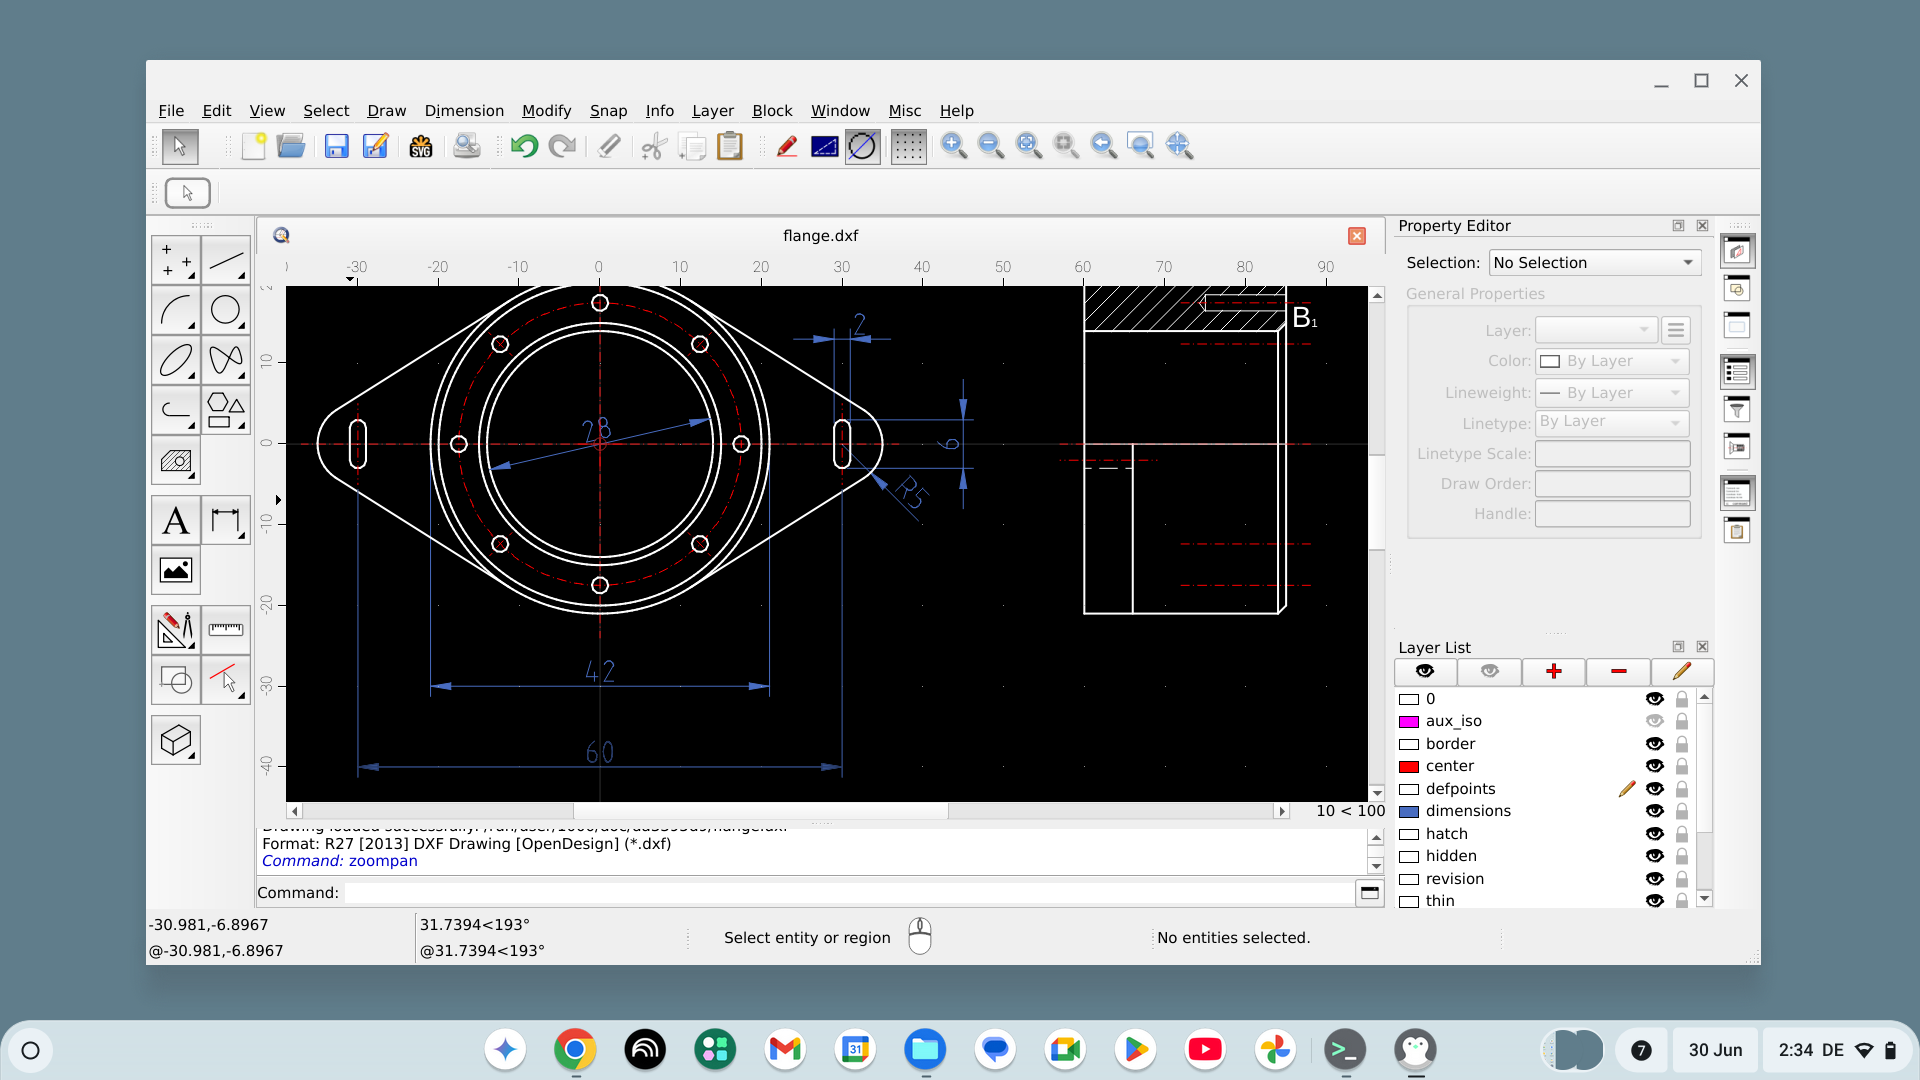
Task: Open the Projection cube tool
Action: click(176, 740)
